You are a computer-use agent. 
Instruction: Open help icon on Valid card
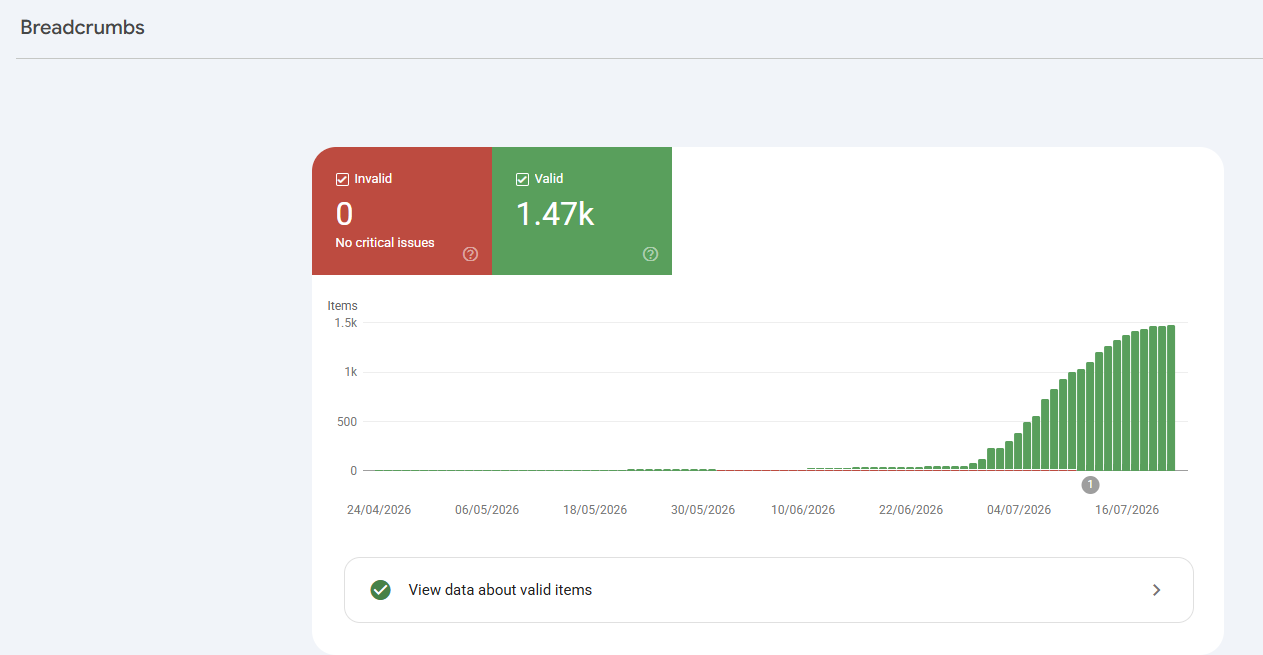[x=651, y=254]
